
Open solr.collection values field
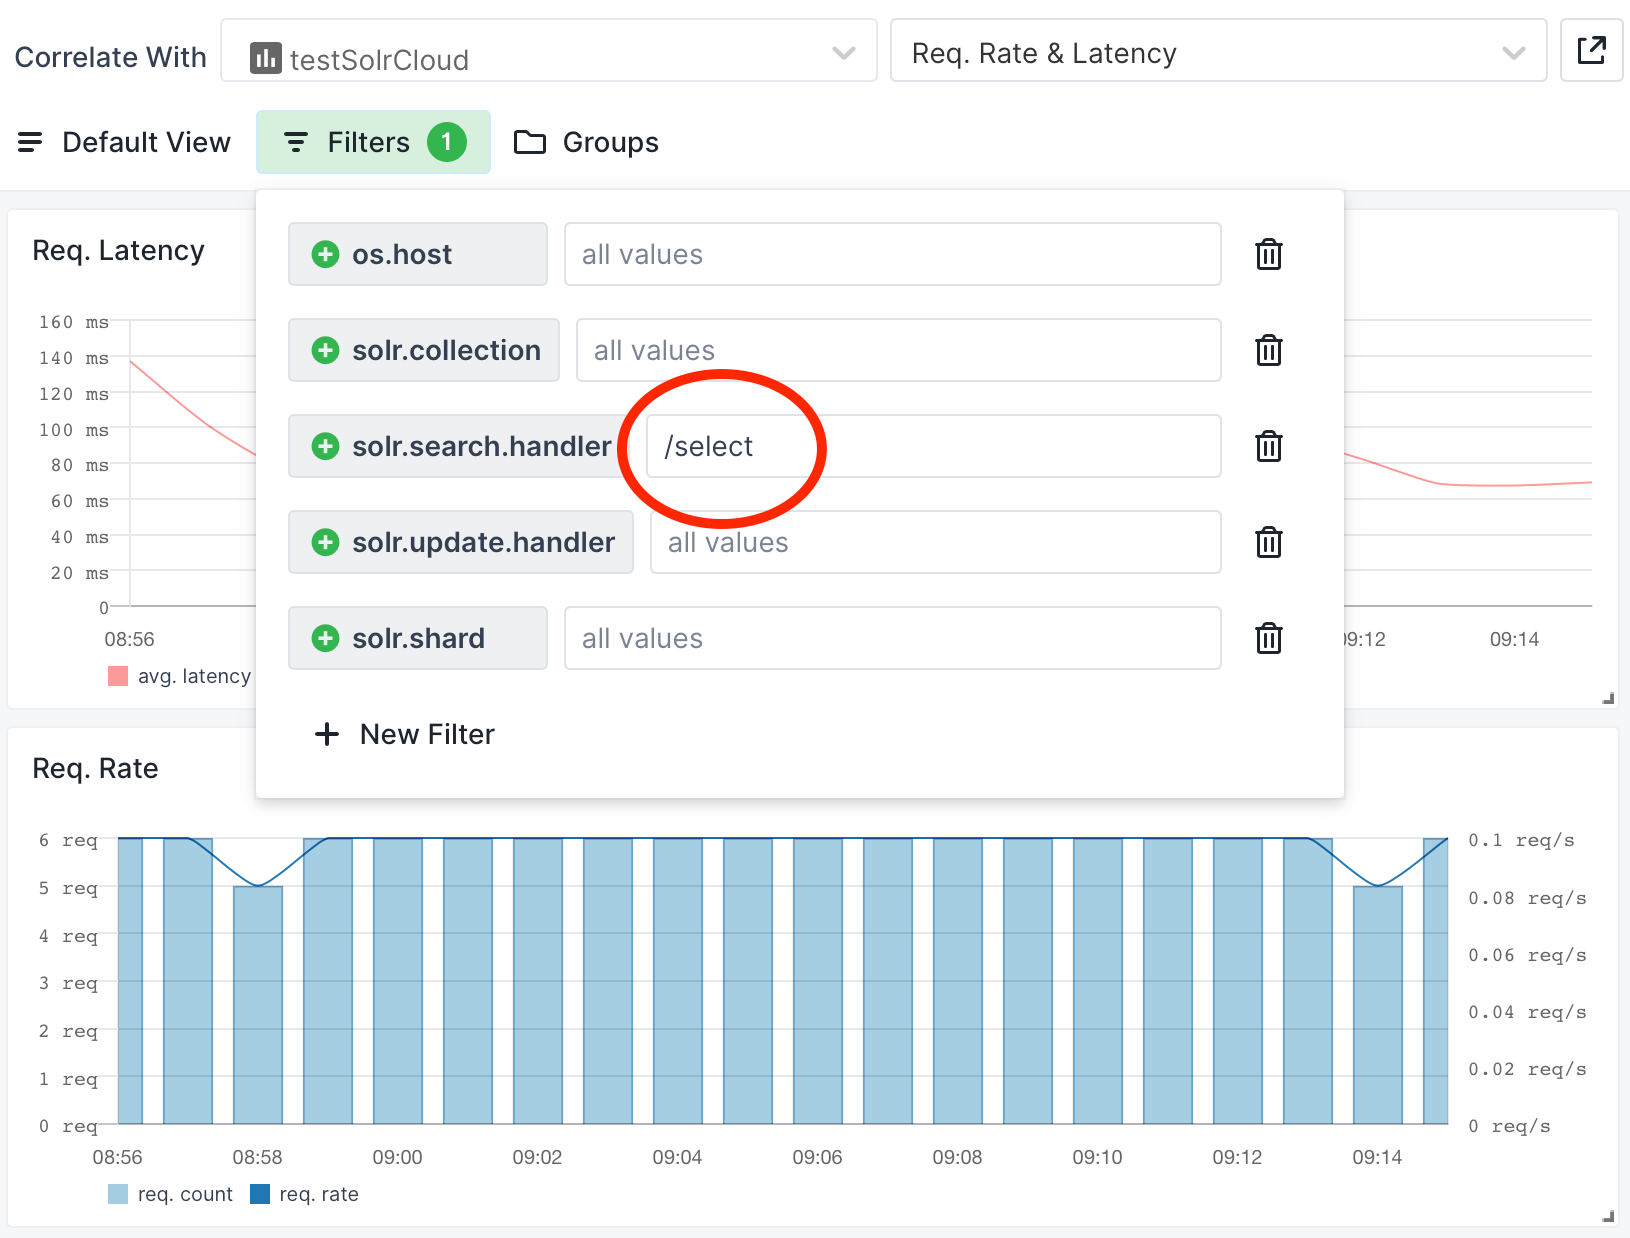898,350
